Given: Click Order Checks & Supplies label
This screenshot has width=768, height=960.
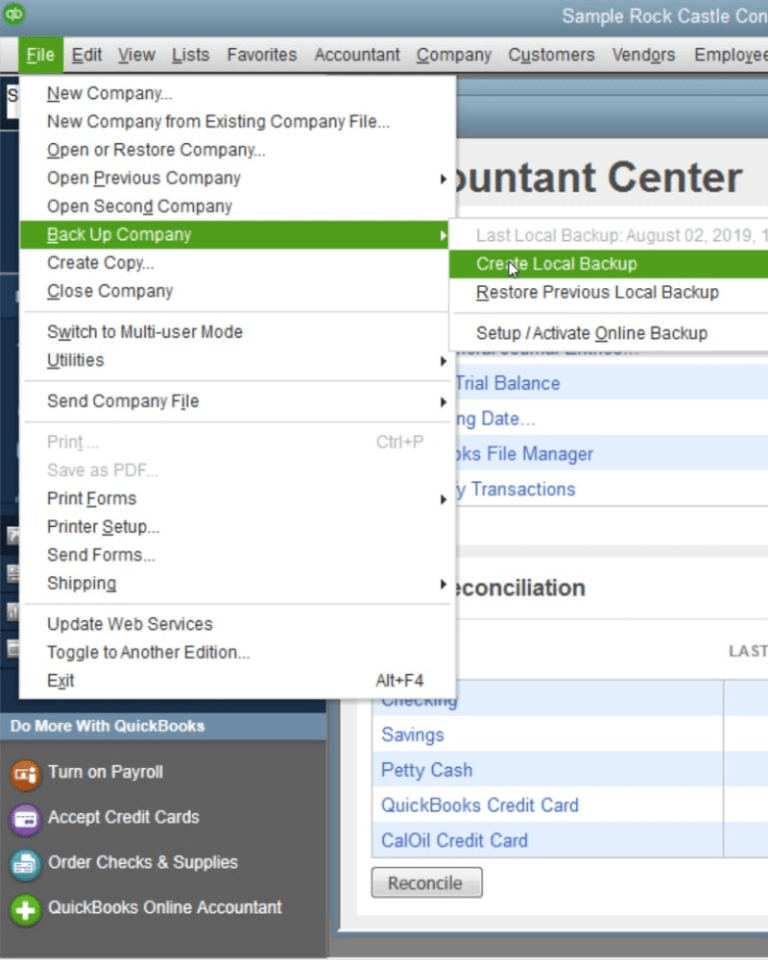Looking at the screenshot, I should pyautogui.click(x=143, y=862).
